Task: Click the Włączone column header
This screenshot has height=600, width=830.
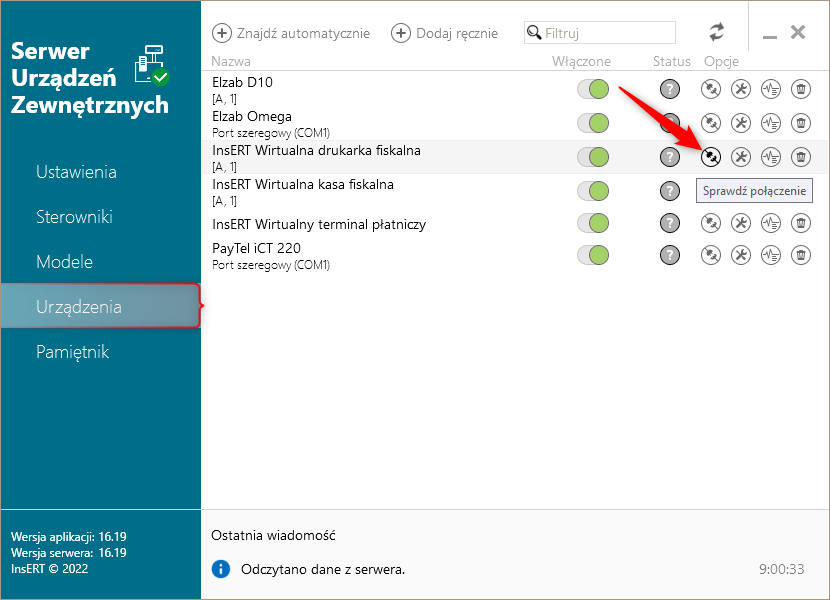Action: point(581,61)
